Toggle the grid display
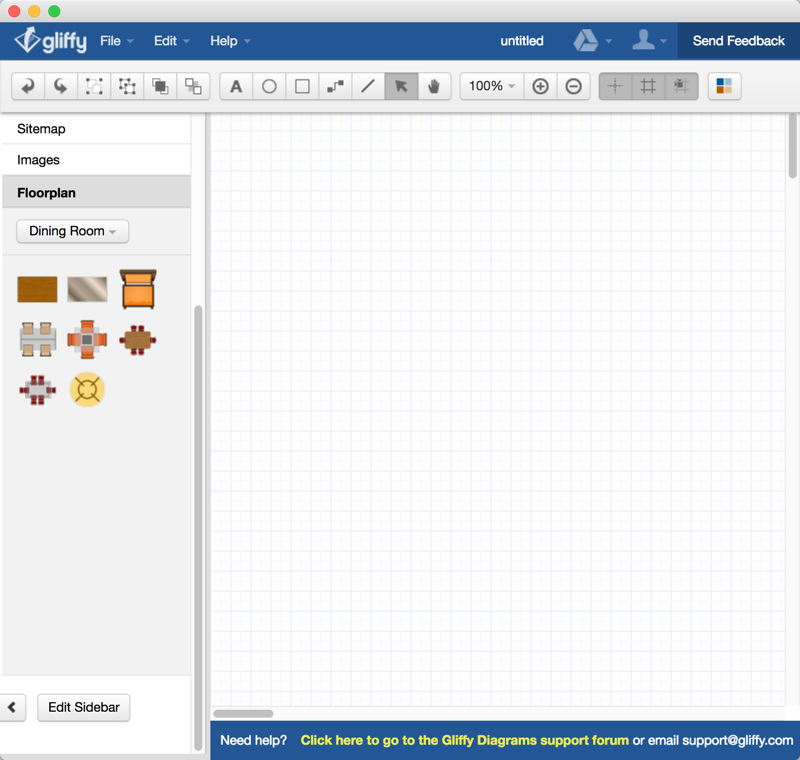Viewport: 800px width, 760px height. 648,86
